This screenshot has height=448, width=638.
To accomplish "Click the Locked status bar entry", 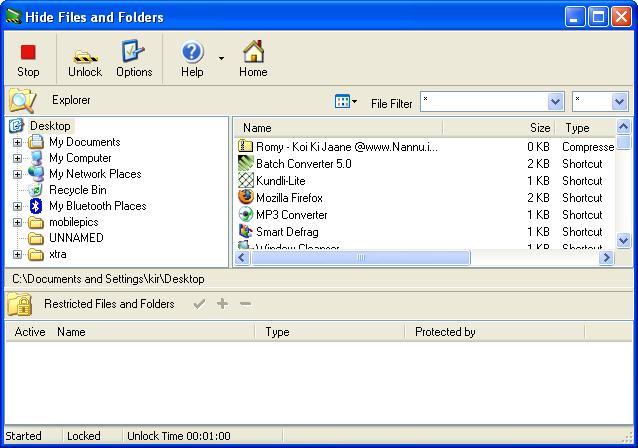I will point(84,436).
